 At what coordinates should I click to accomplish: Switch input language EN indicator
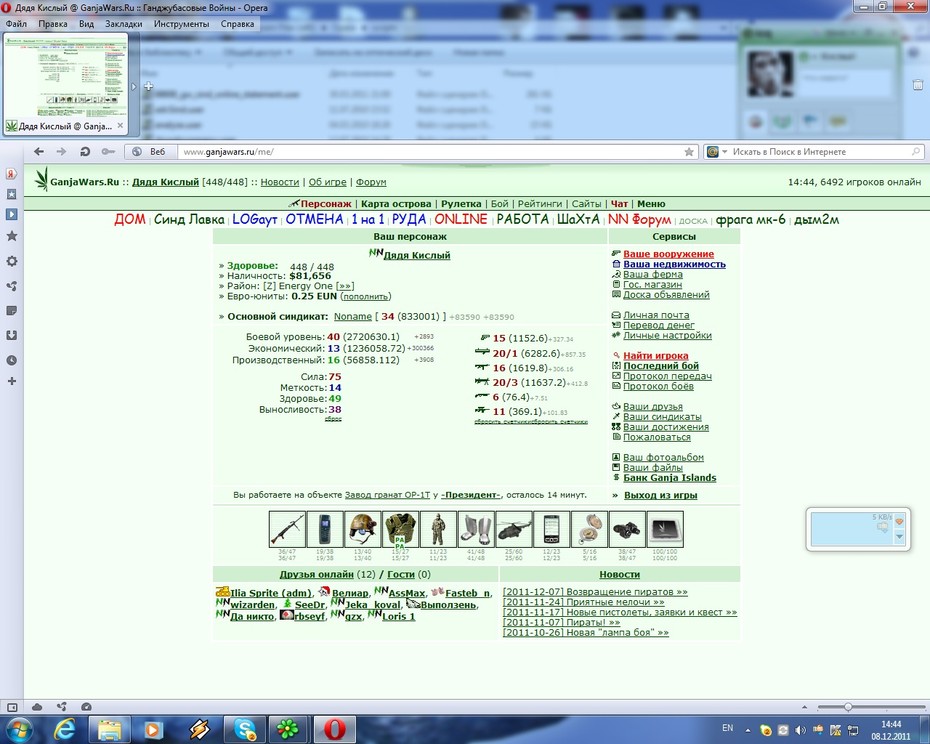727,728
